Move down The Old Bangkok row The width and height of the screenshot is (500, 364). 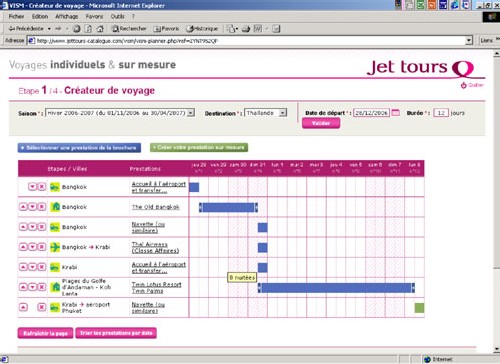pyautogui.click(x=32, y=207)
